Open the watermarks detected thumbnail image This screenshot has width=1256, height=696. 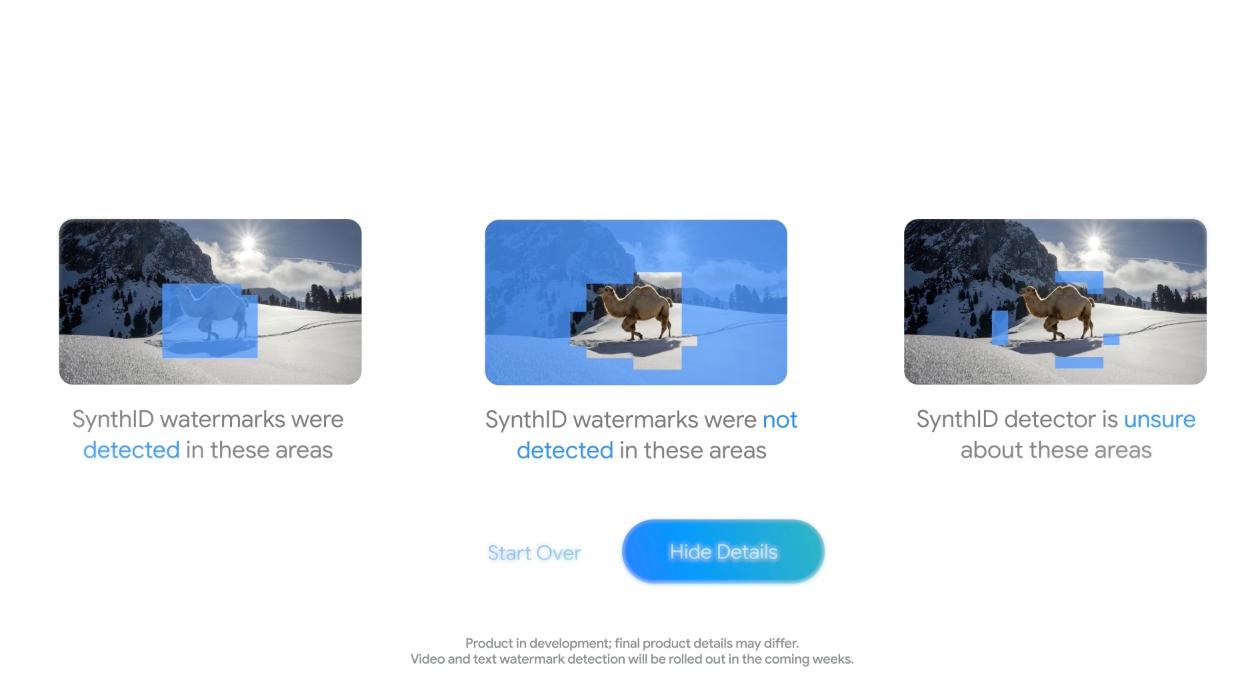pos(210,302)
